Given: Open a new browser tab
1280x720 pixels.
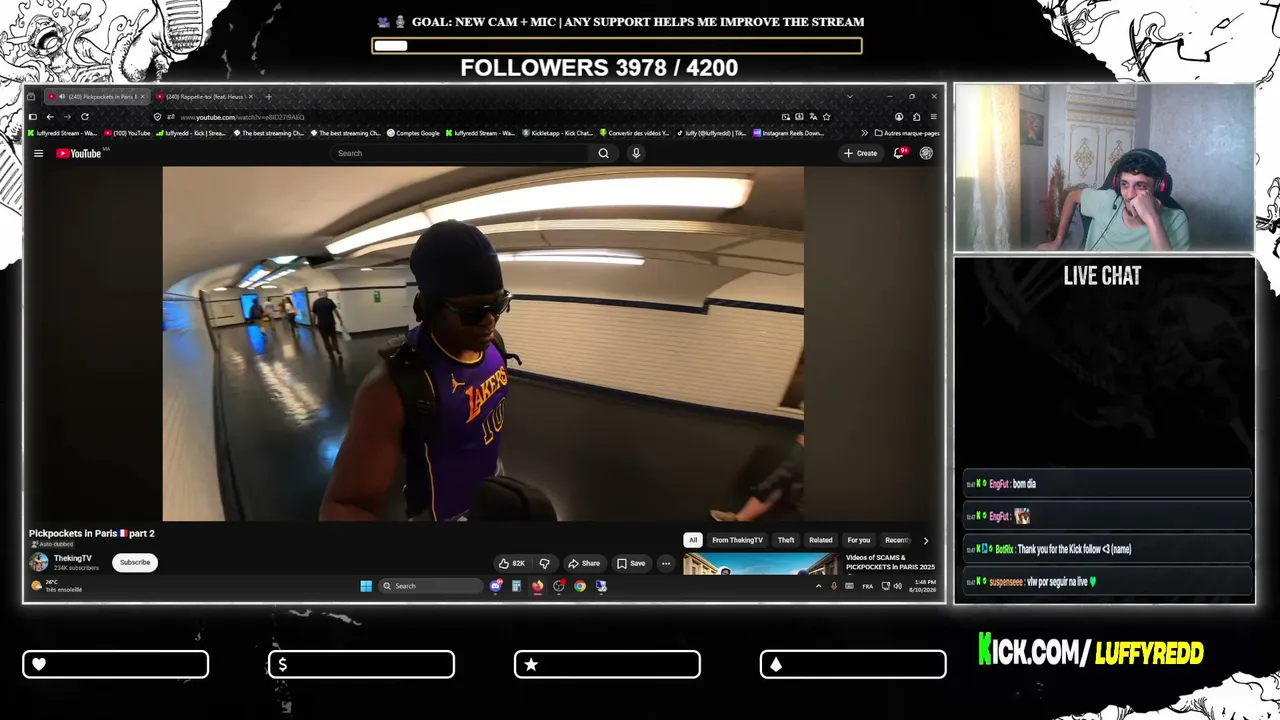Looking at the screenshot, I should coord(268,97).
